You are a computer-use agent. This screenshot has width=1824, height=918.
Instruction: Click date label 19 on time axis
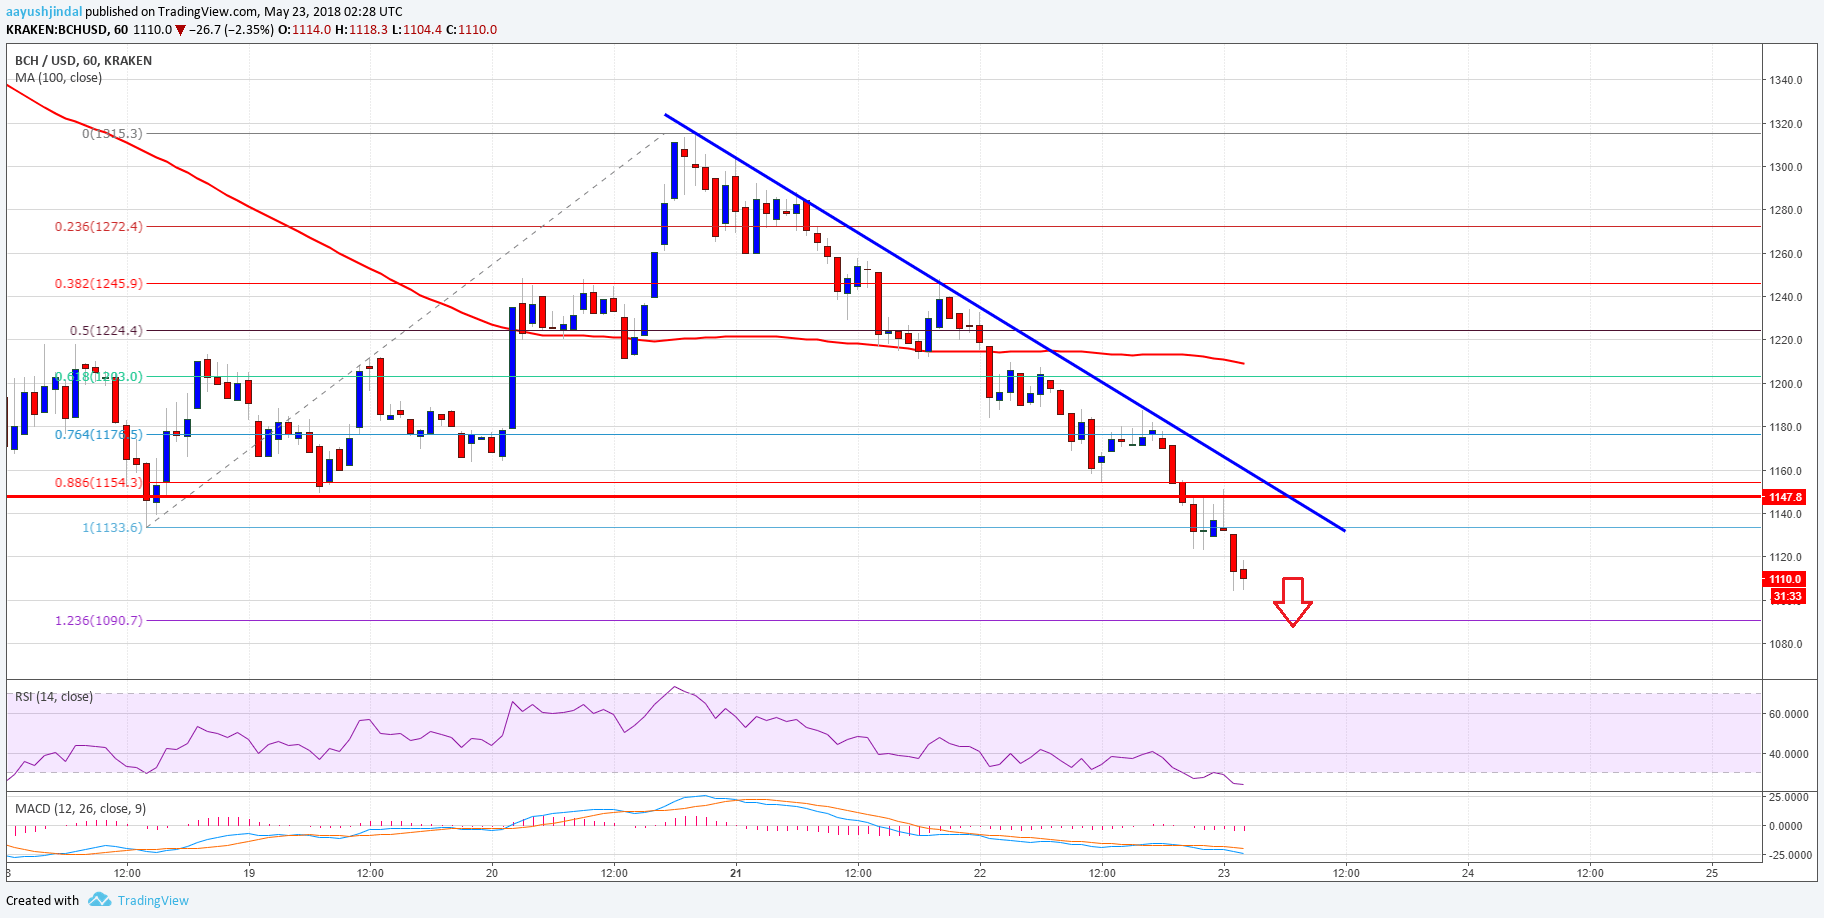pos(249,873)
